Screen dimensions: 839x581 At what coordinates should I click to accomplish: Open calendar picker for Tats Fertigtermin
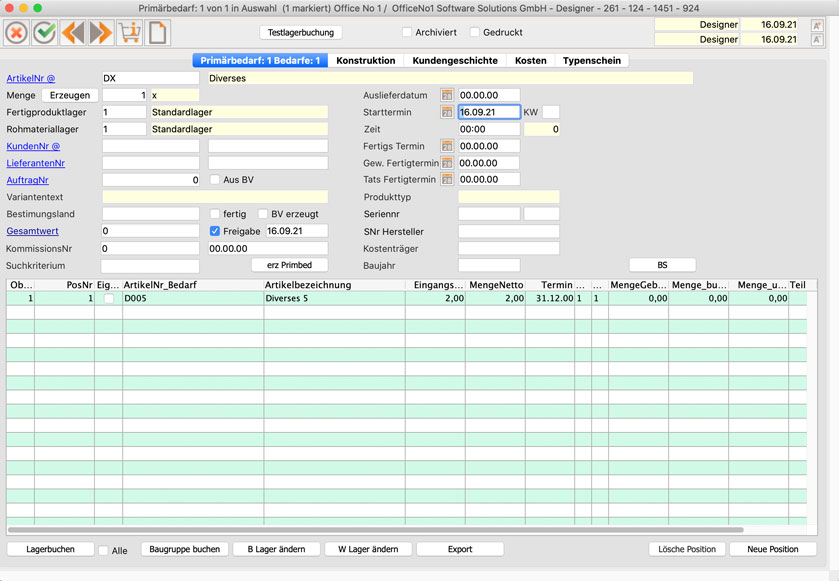tap(447, 180)
